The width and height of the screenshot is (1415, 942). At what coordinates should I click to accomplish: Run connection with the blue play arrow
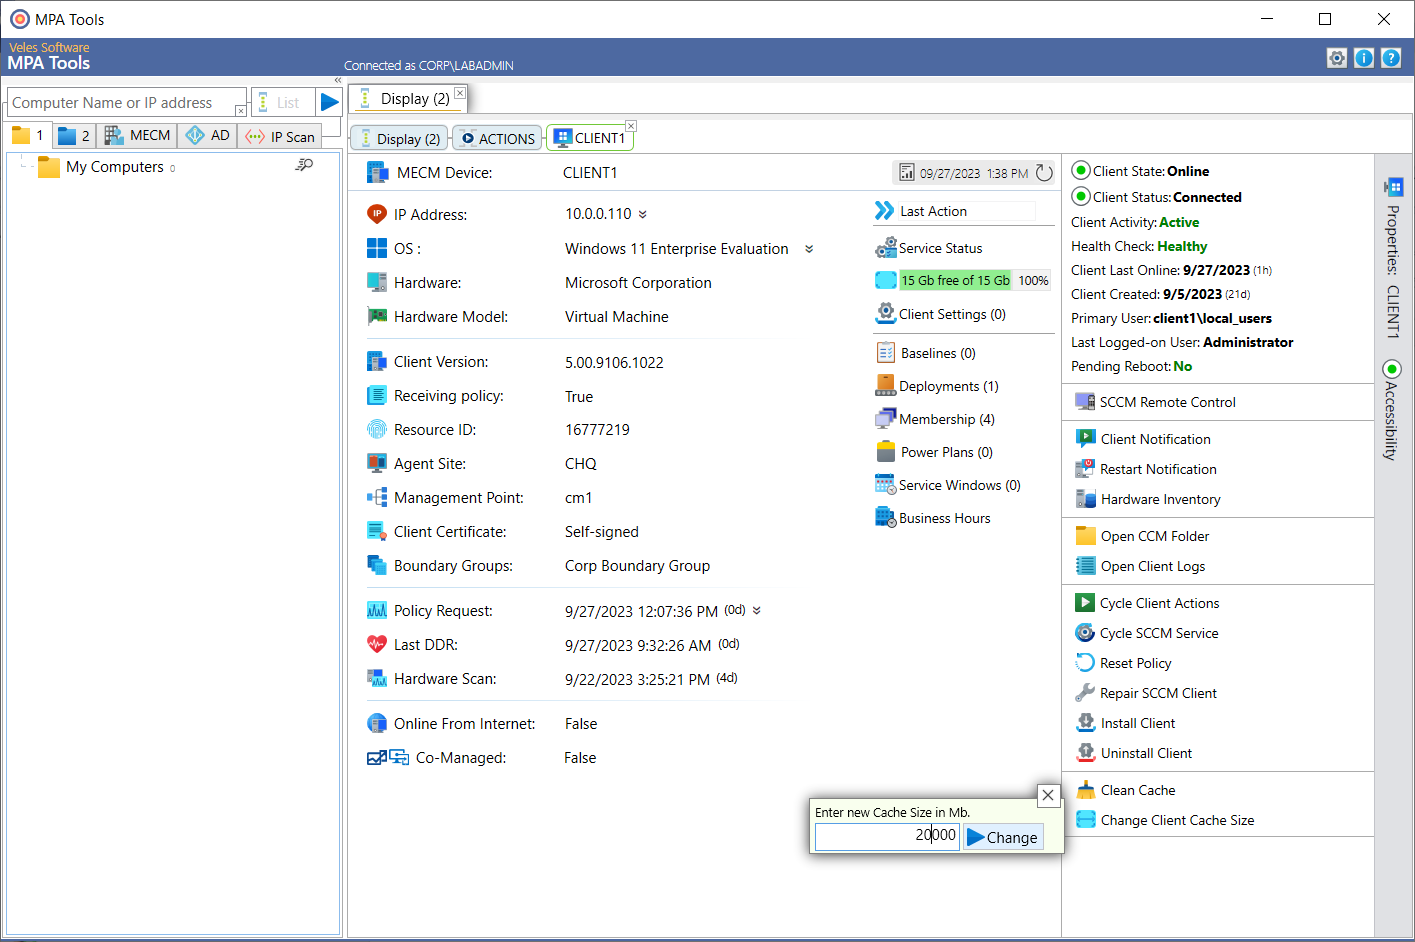point(329,102)
